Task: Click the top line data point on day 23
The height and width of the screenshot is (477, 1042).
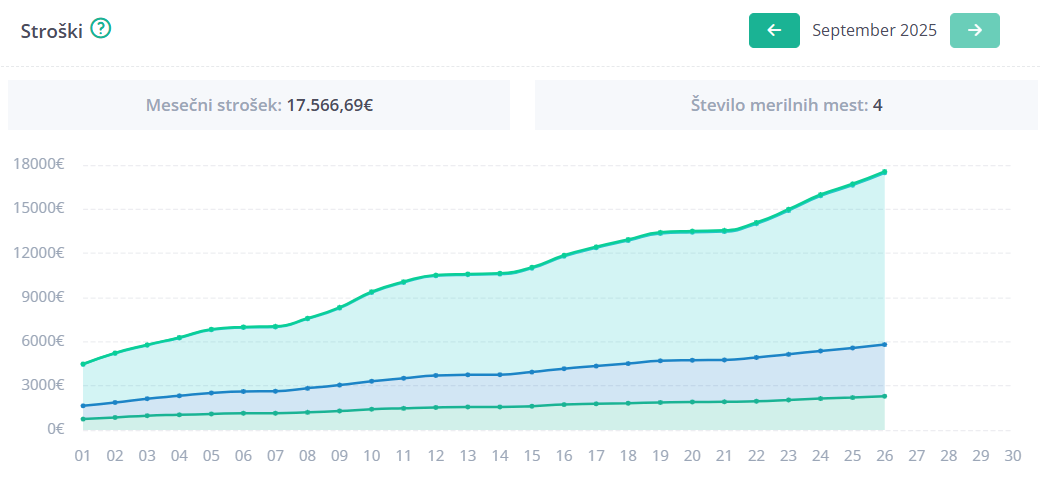Action: (788, 210)
